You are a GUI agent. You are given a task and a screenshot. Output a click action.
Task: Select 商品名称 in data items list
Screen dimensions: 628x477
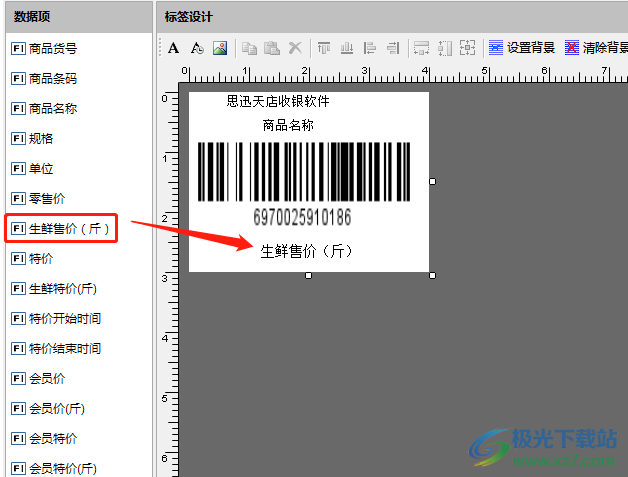(44, 109)
